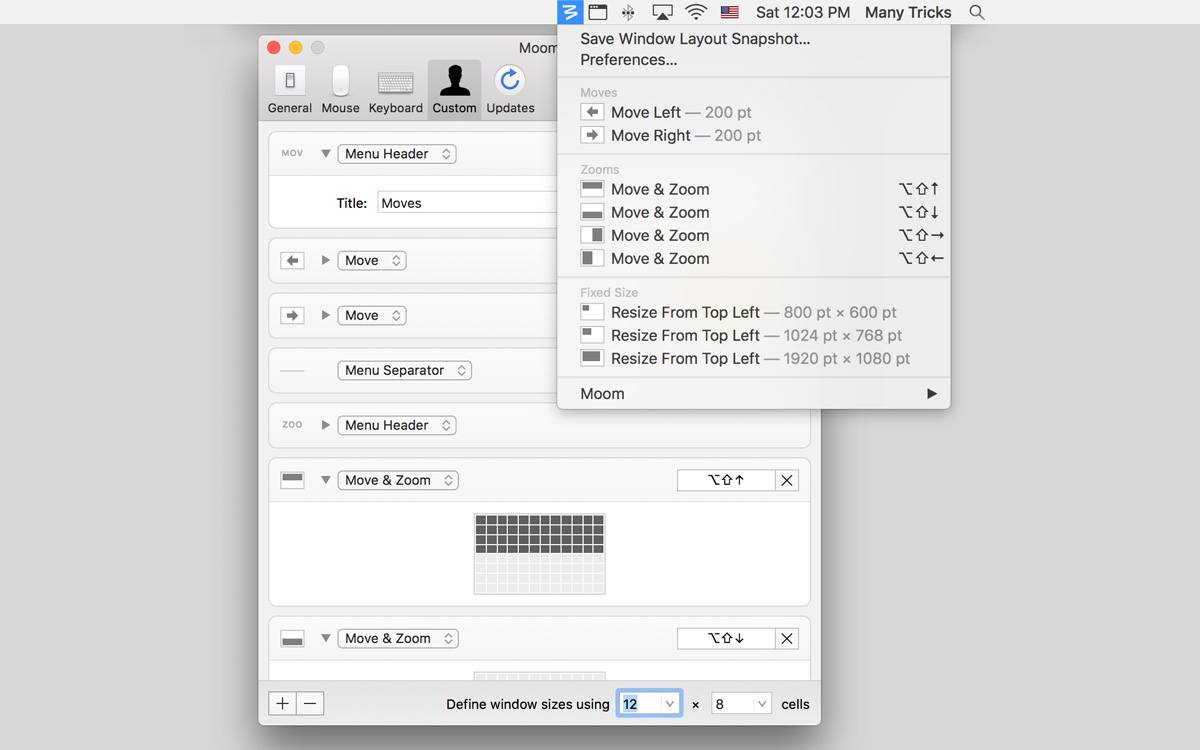Open the AirPlay display menu
Image resolution: width=1200 pixels, height=750 pixels.
pyautogui.click(x=662, y=12)
